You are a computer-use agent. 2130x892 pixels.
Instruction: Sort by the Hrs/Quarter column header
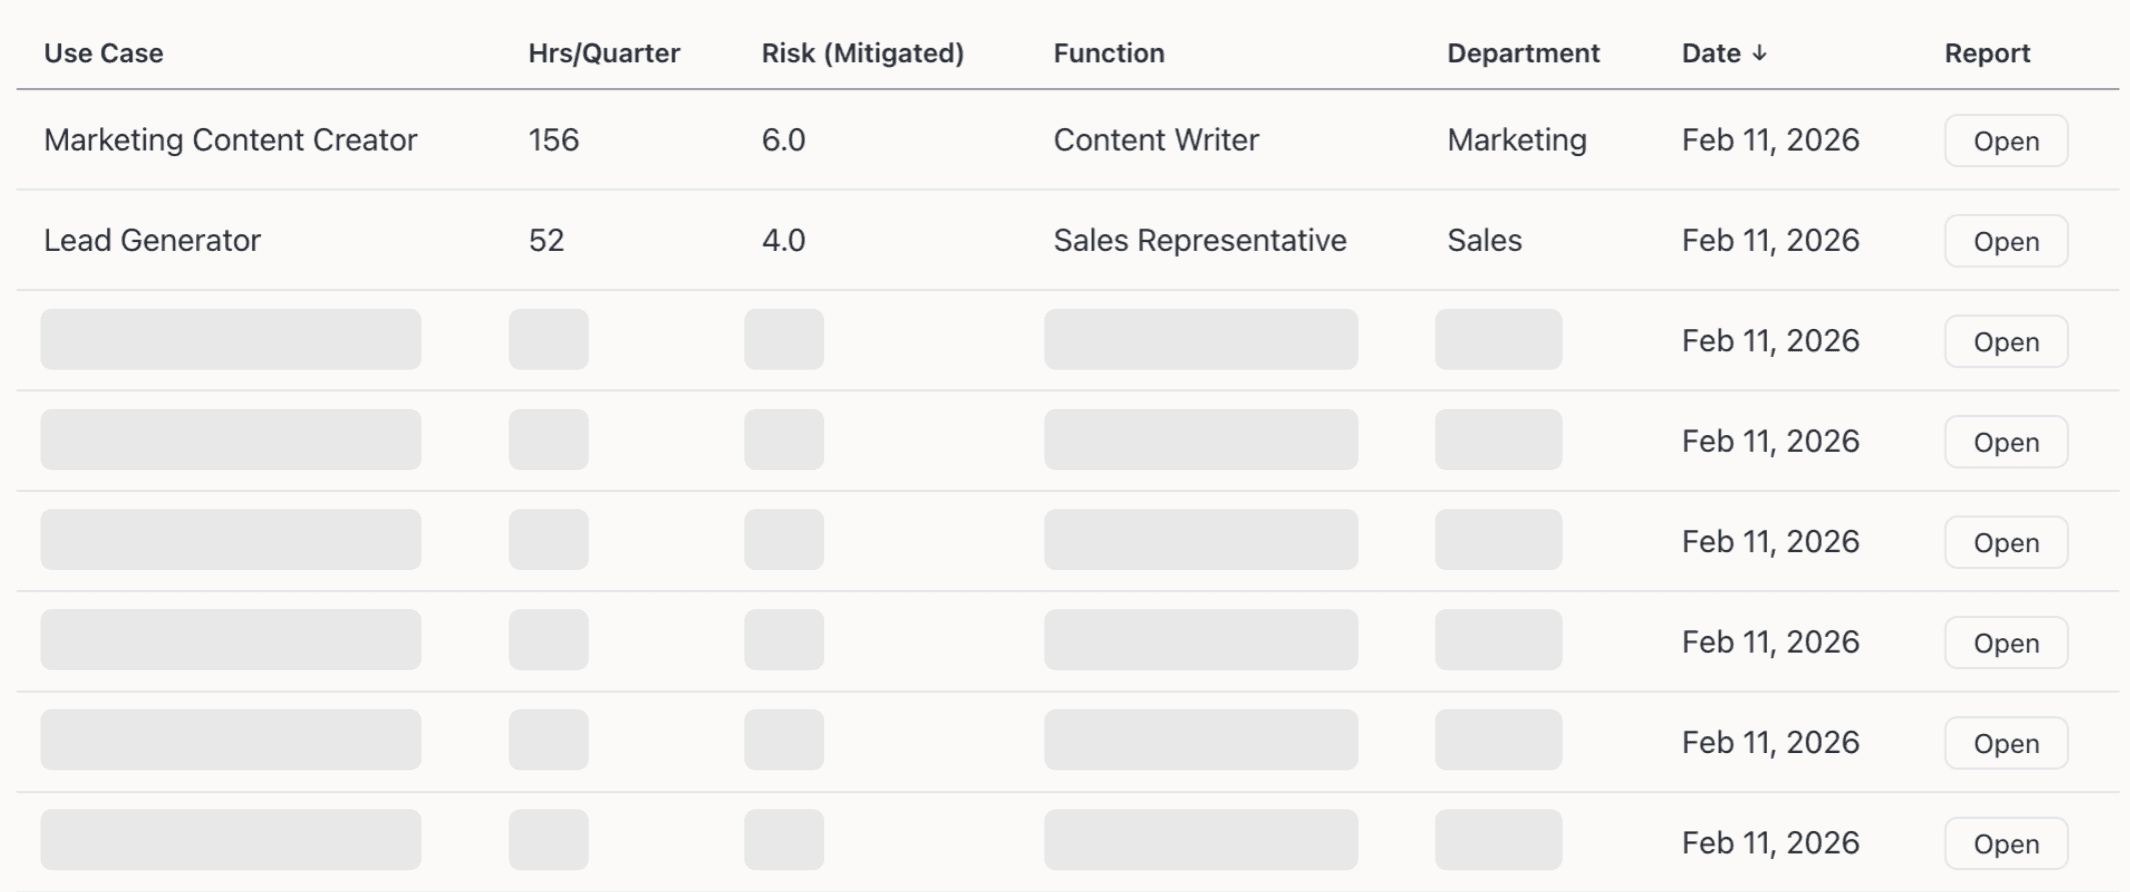(x=603, y=53)
